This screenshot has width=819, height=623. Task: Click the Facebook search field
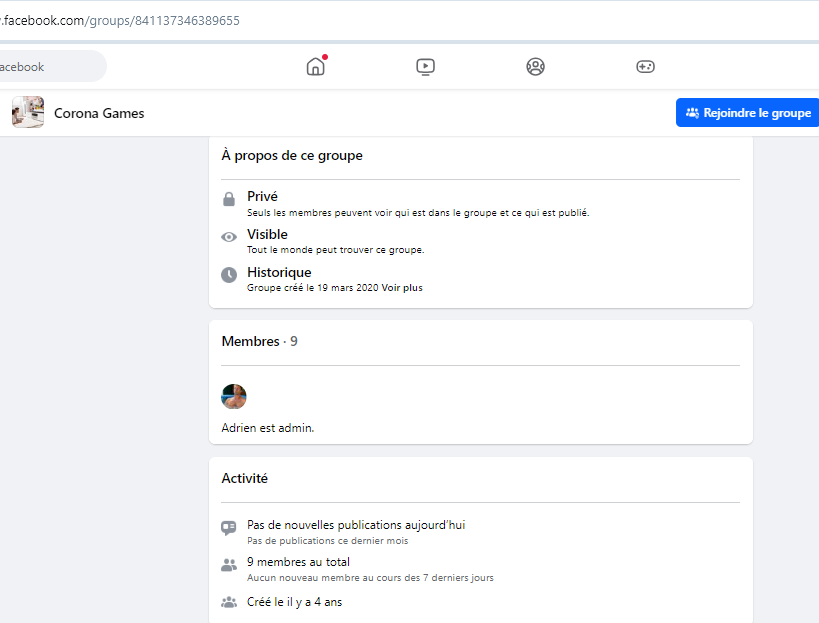coord(50,67)
